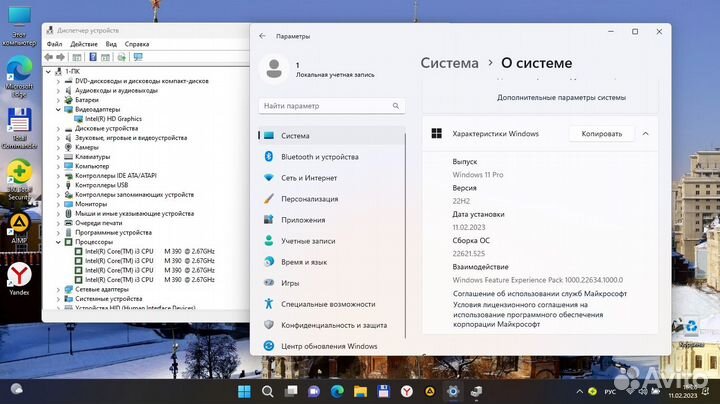Image resolution: width=720 pixels, height=404 pixels.
Task: Switch to Device Manager on taskbar
Action: pyautogui.click(x=476, y=392)
